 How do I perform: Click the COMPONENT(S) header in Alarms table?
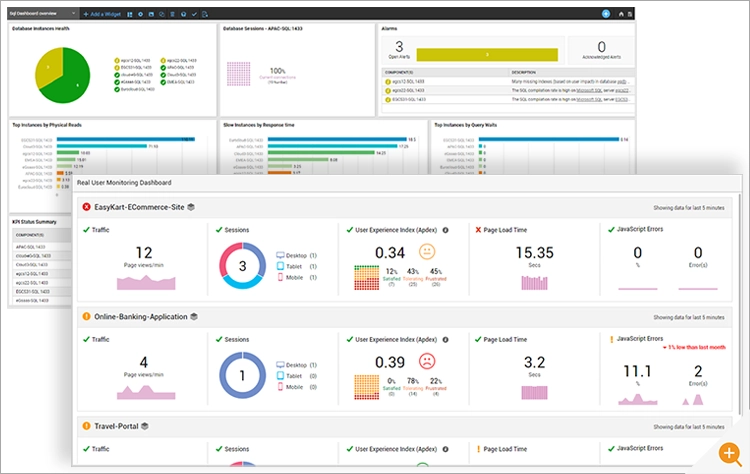399,73
